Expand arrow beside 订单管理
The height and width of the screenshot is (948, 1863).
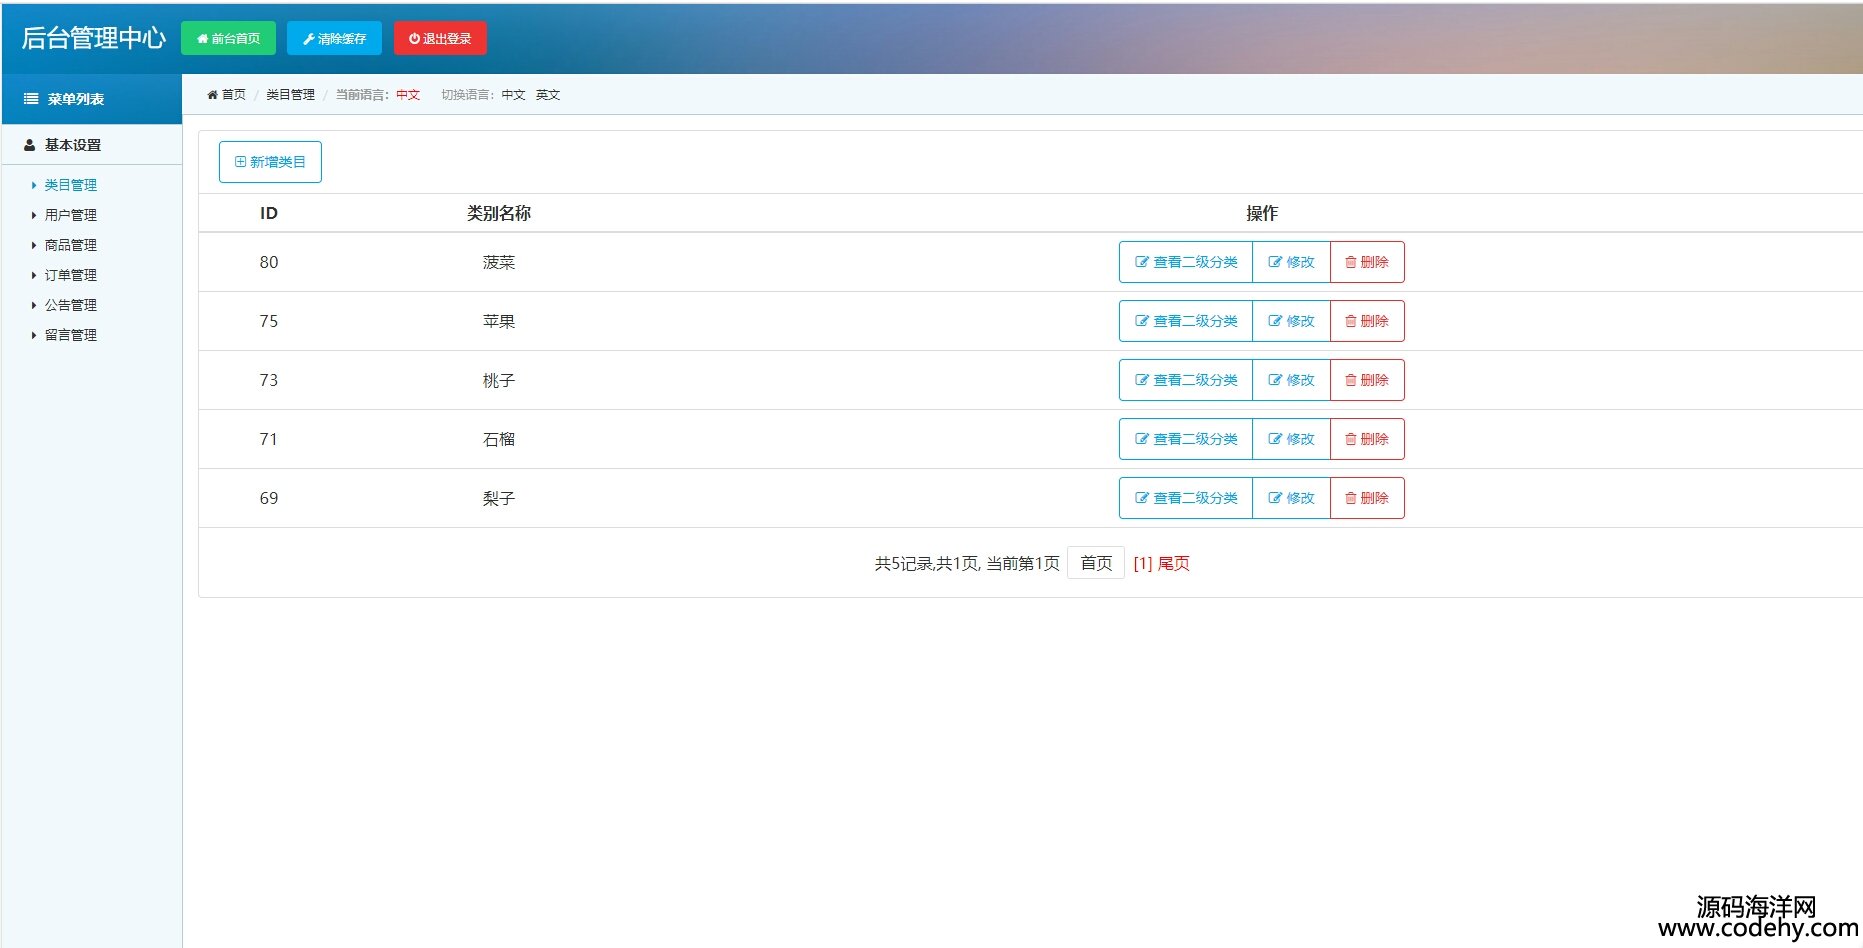[x=34, y=275]
